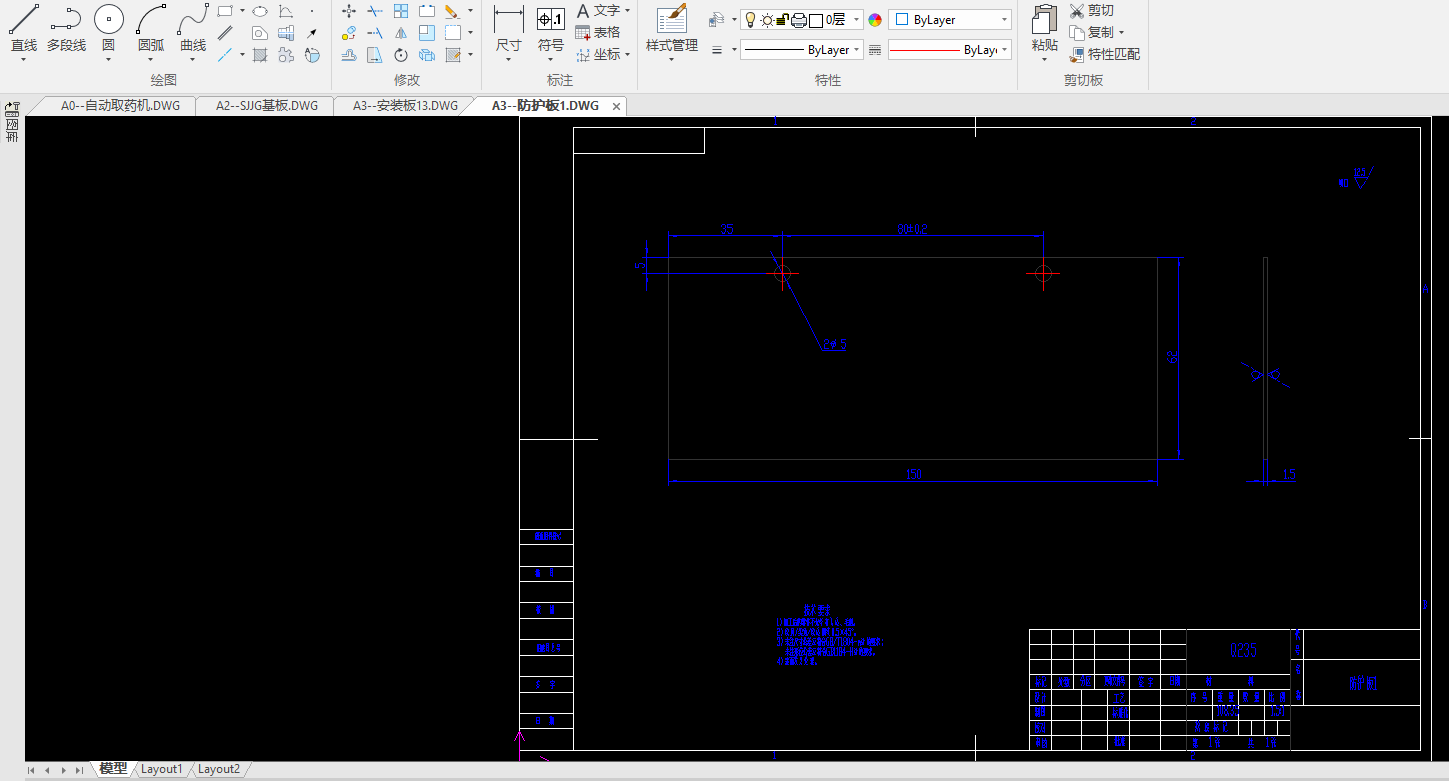The height and width of the screenshot is (781, 1449).
Task: Expand the arrow under Circle (圆)
Action: pos(108,59)
